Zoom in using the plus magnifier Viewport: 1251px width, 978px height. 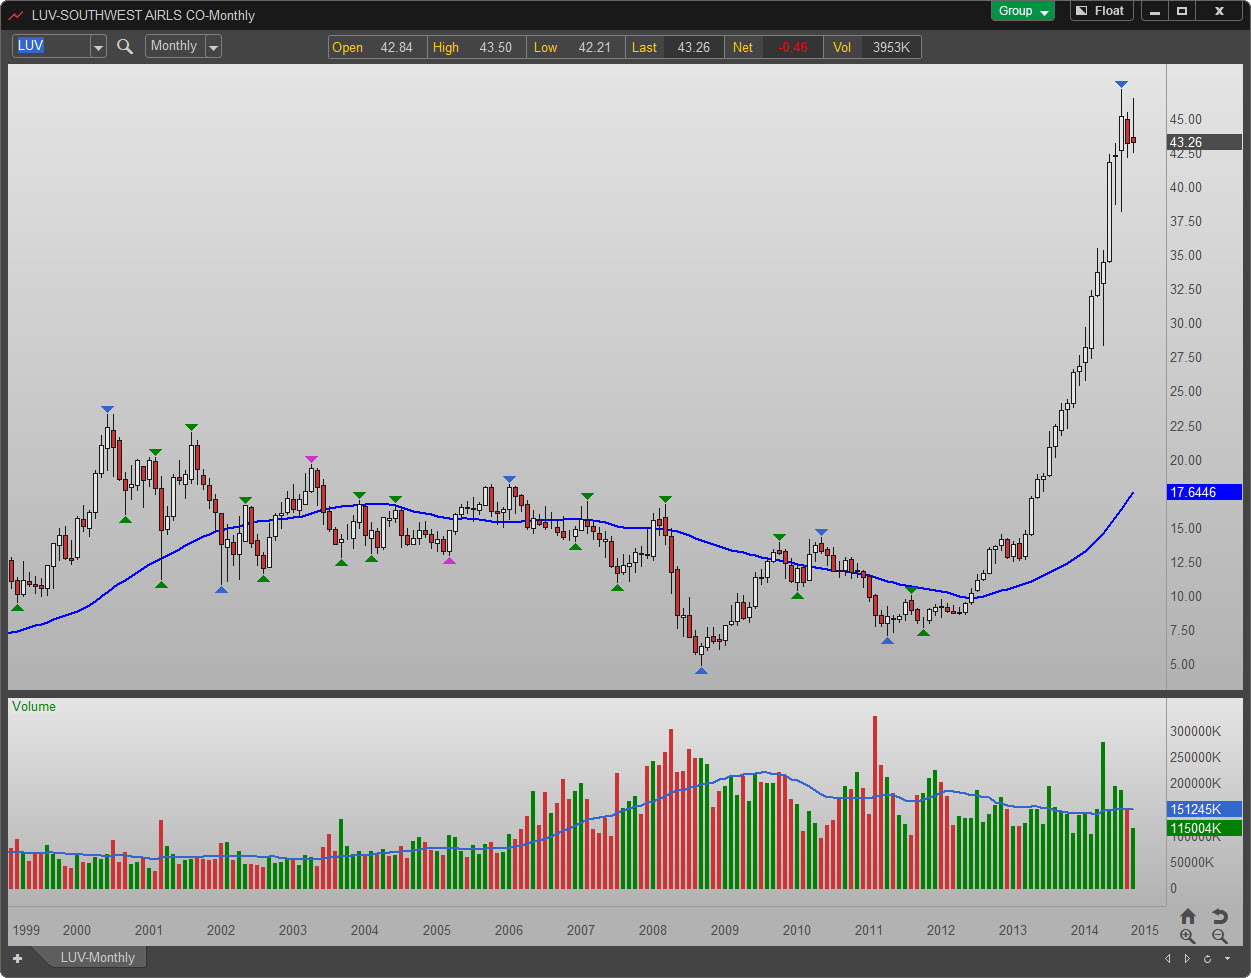click(x=1187, y=937)
